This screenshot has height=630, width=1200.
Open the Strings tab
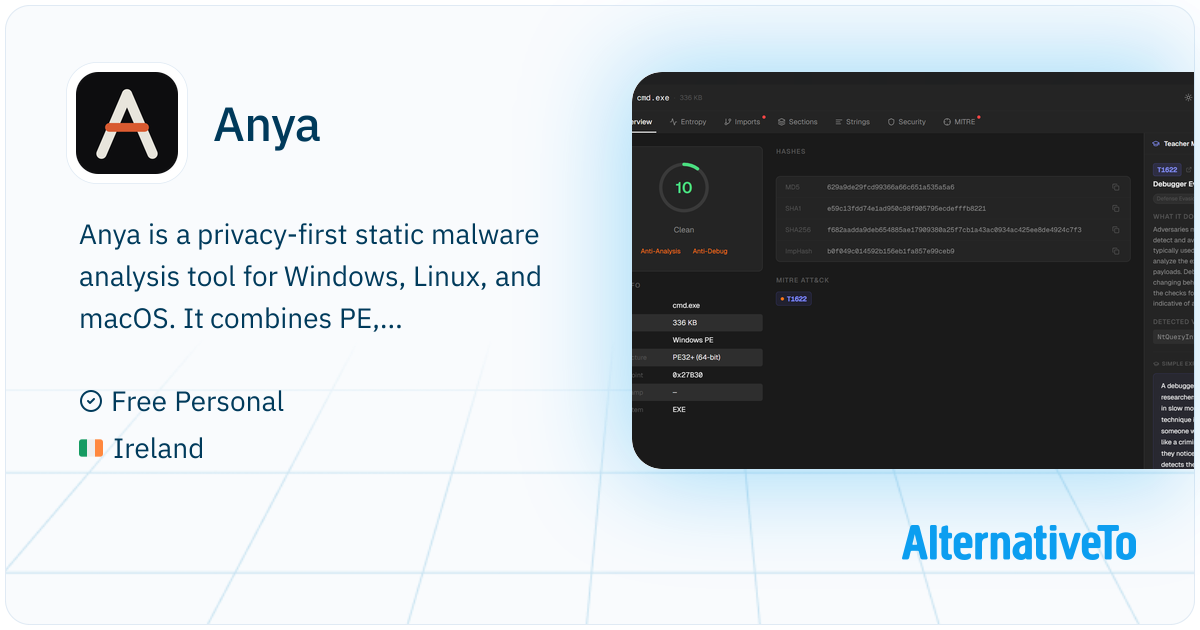tap(852, 122)
